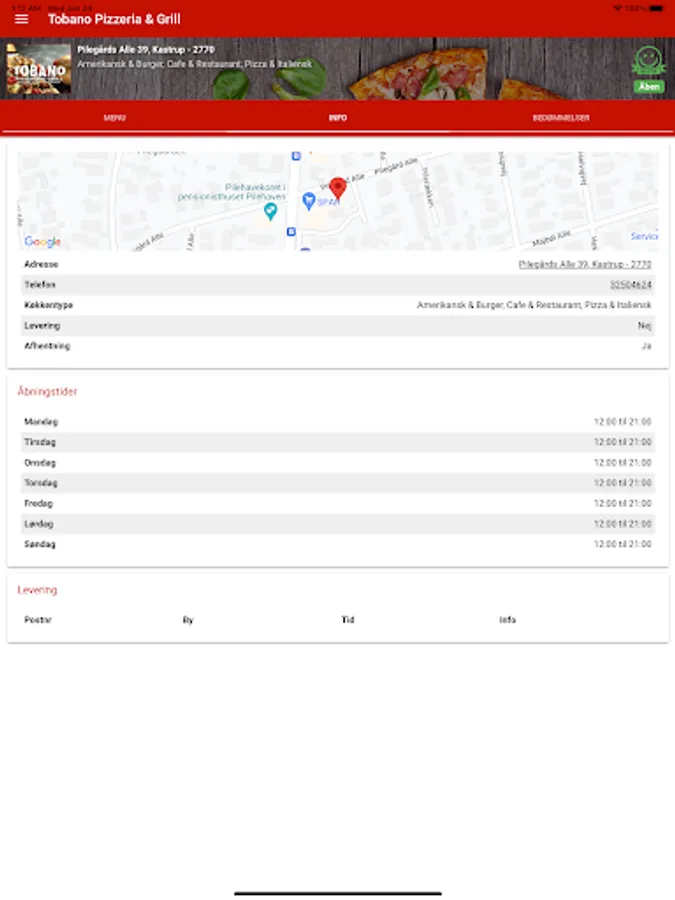675x900 pixels.
Task: Tap the Tobano restaurant logo thumbnail
Action: point(38,69)
